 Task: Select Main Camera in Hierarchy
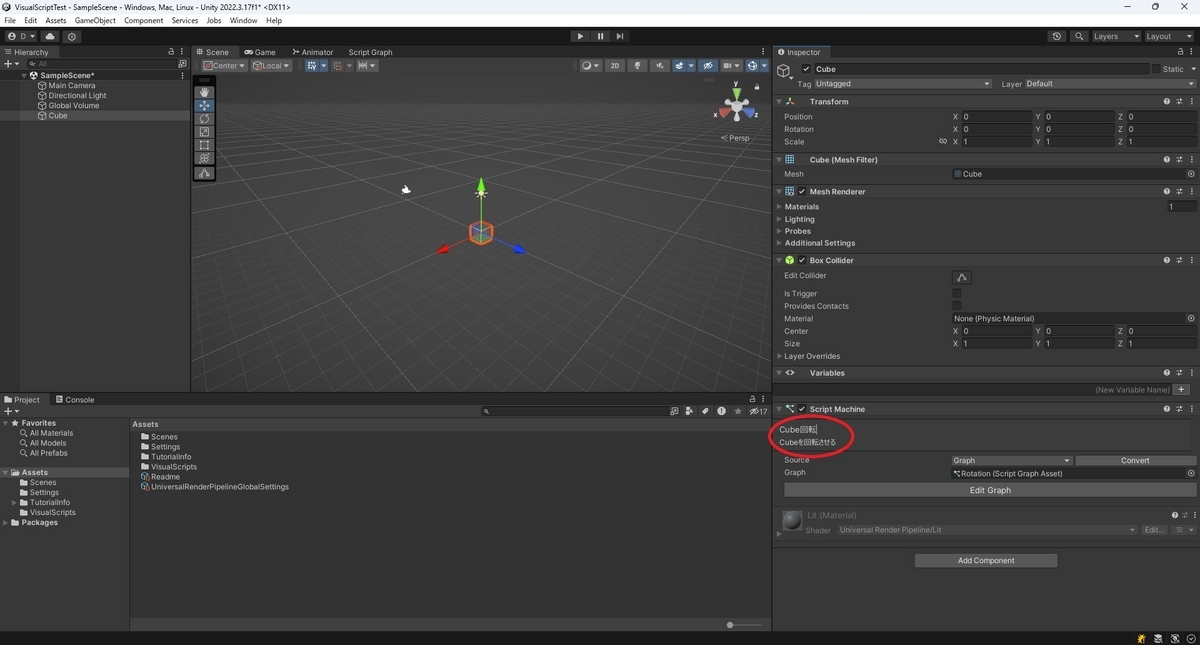[66, 86]
